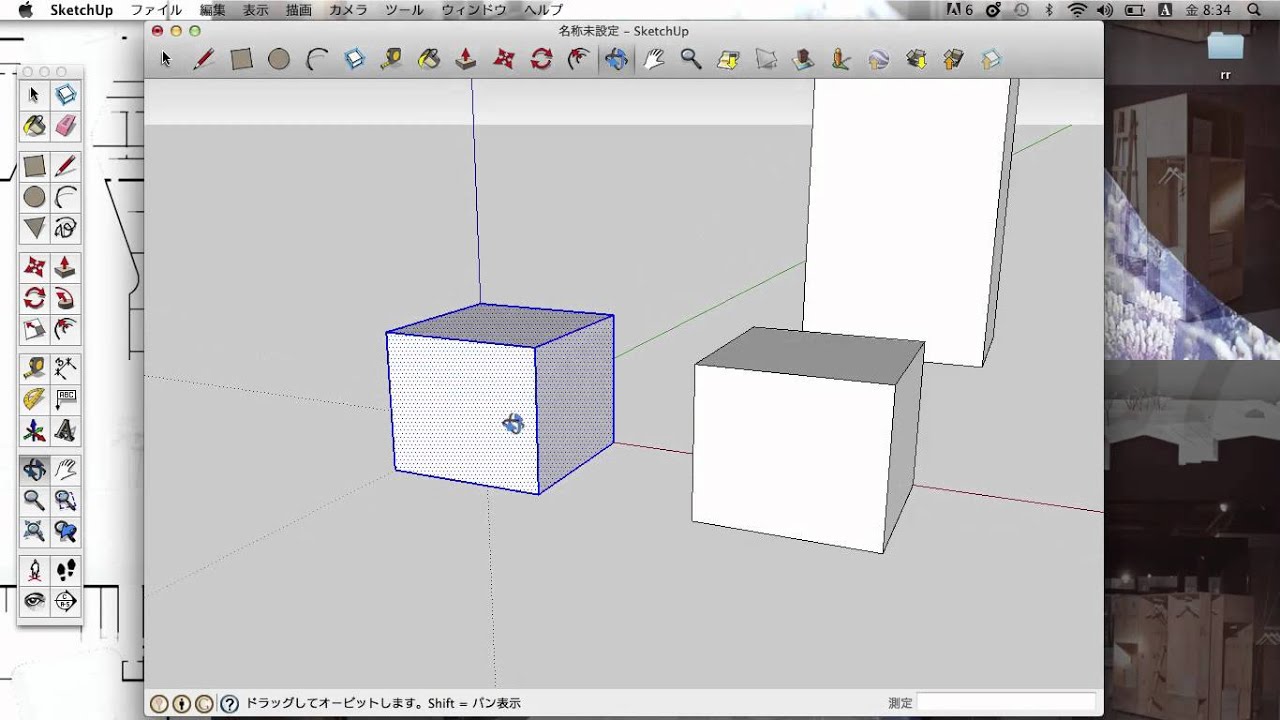This screenshot has width=1280, height=720.
Task: Choose the Axes tool in the palette
Action: [x=34, y=431]
